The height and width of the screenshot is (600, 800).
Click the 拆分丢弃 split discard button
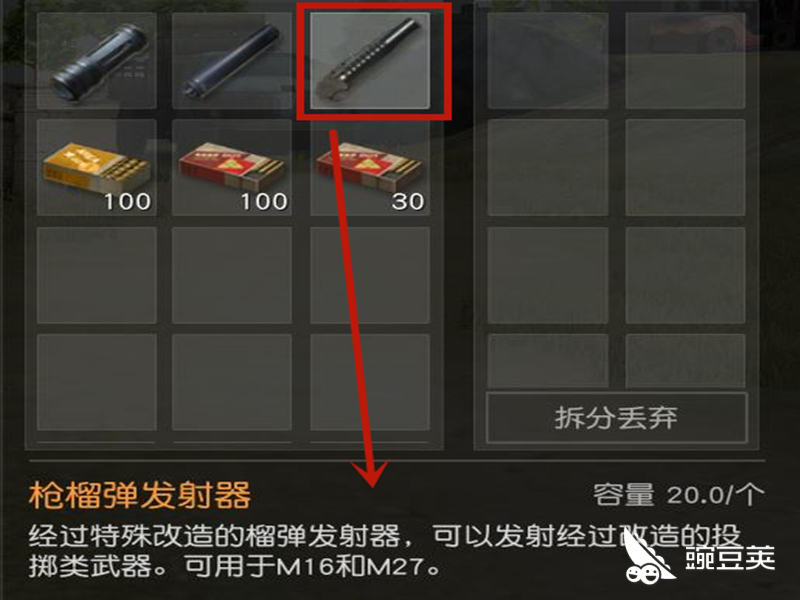pyautogui.click(x=616, y=418)
